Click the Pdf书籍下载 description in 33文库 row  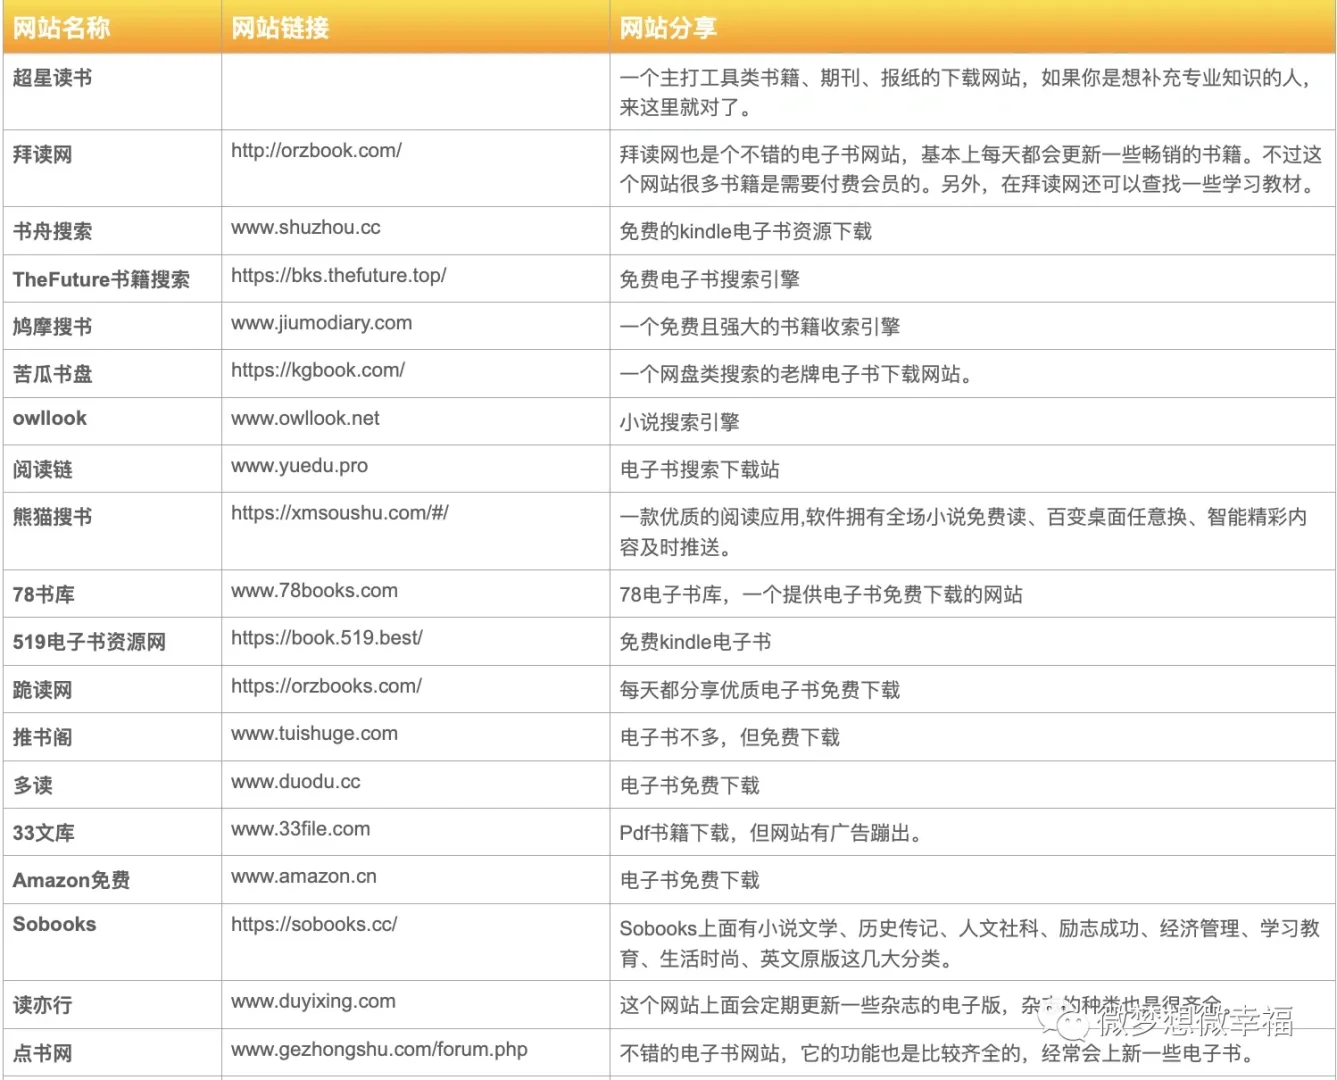(770, 833)
